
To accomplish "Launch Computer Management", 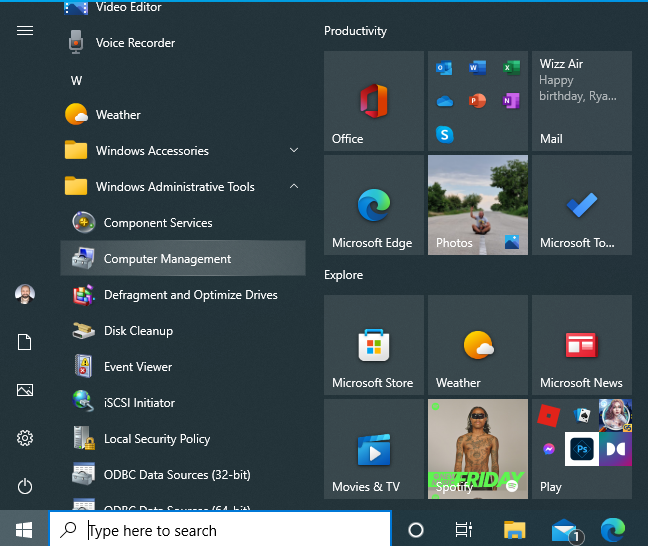I will point(183,259).
